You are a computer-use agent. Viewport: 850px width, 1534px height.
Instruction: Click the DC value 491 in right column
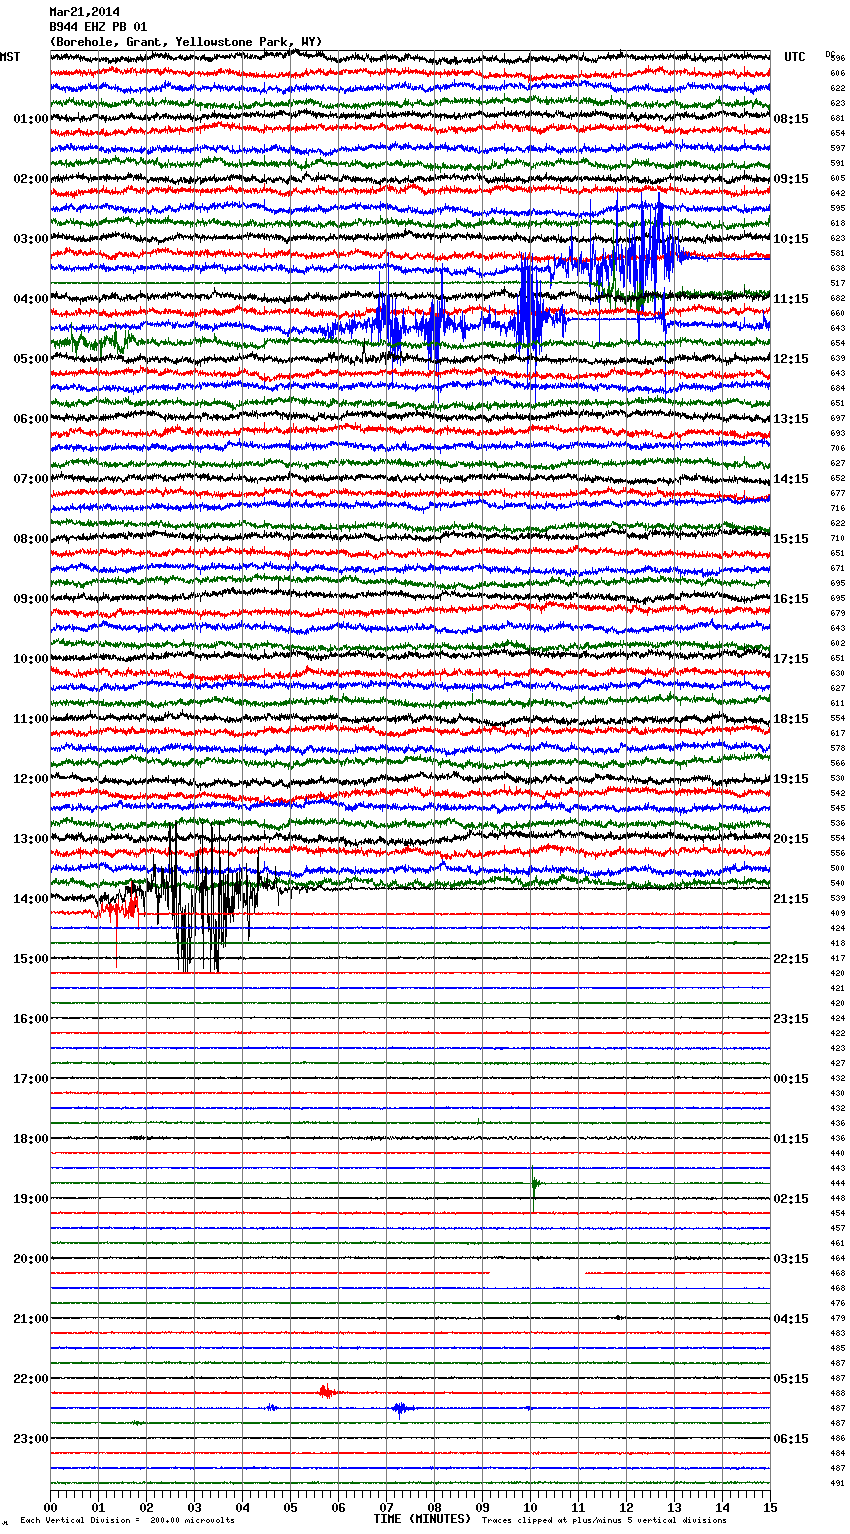(x=837, y=1484)
